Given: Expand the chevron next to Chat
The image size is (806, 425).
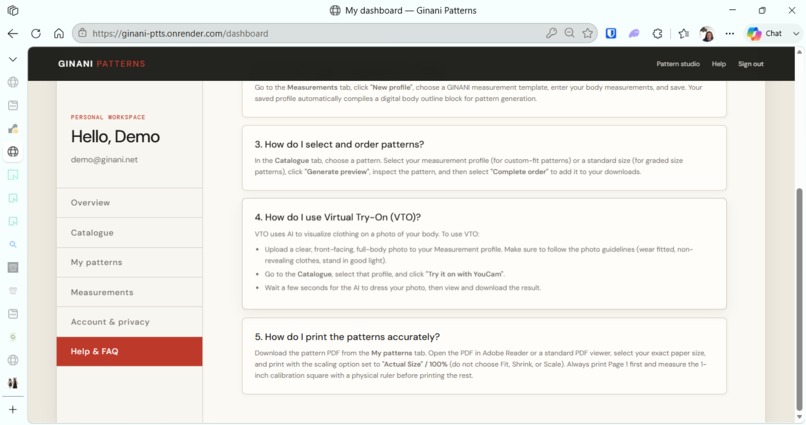Looking at the screenshot, I should coord(796,33).
